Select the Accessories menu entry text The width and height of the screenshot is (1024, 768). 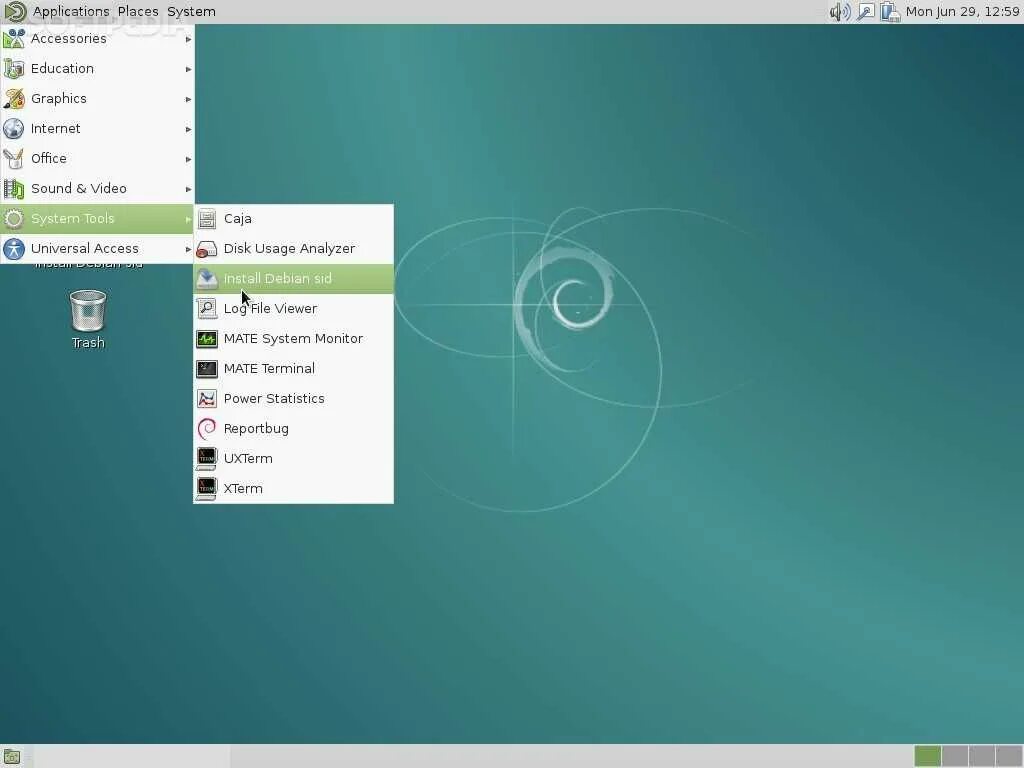coord(69,39)
